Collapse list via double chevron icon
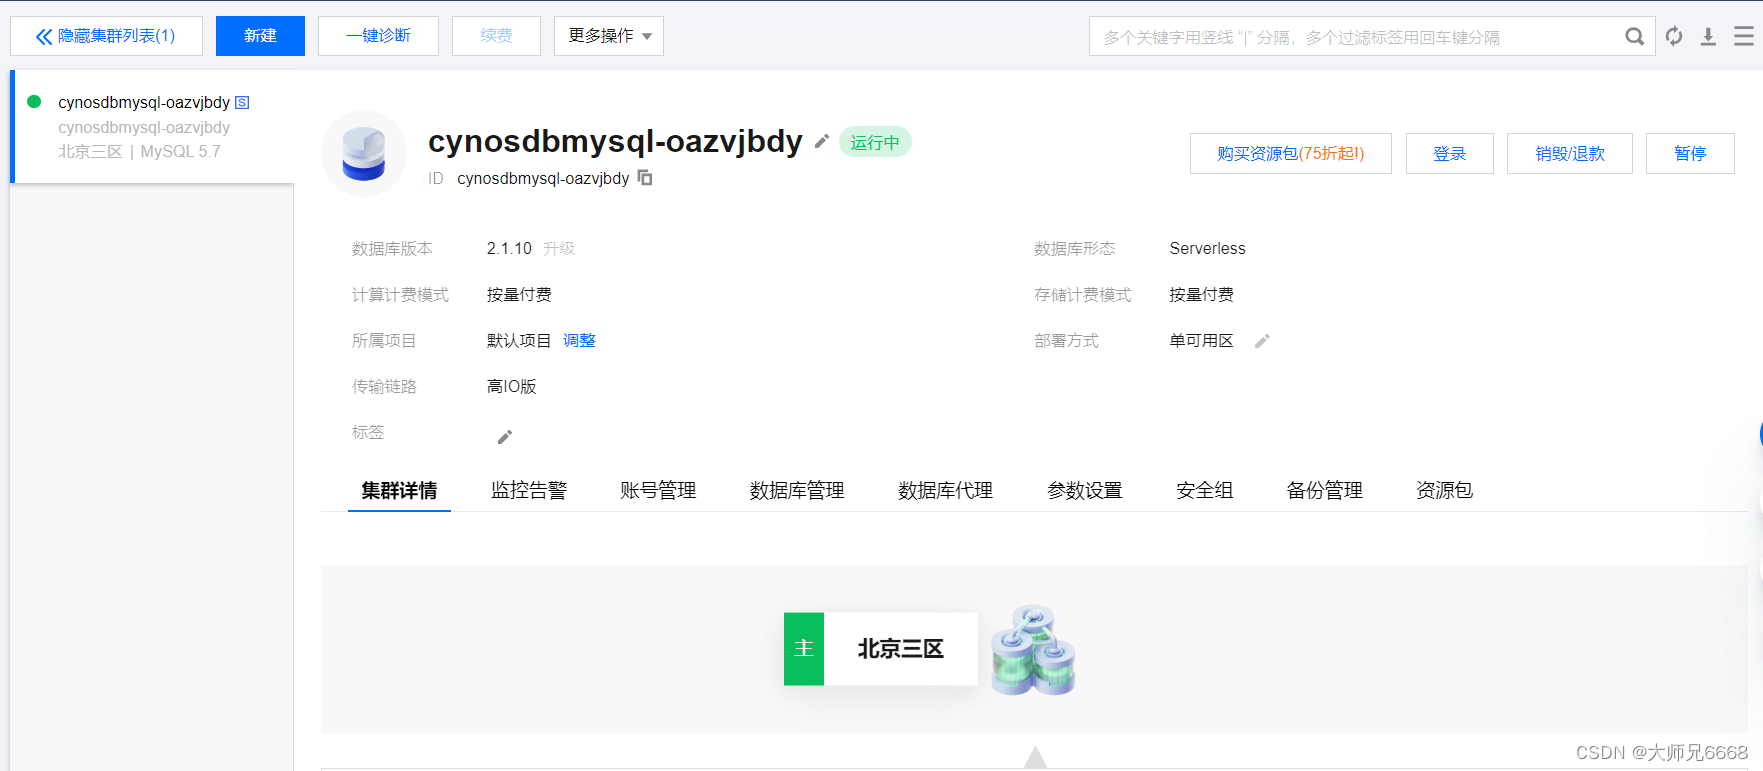Viewport: 1763px width, 771px height. click(44, 37)
